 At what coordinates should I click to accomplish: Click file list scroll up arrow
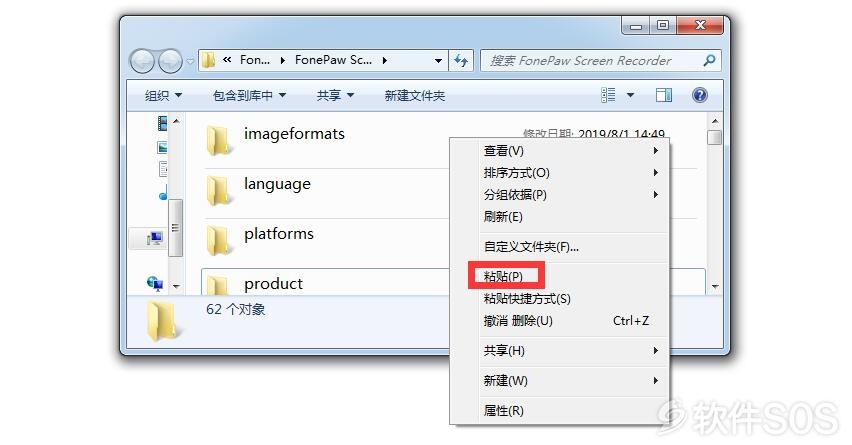tap(715, 121)
